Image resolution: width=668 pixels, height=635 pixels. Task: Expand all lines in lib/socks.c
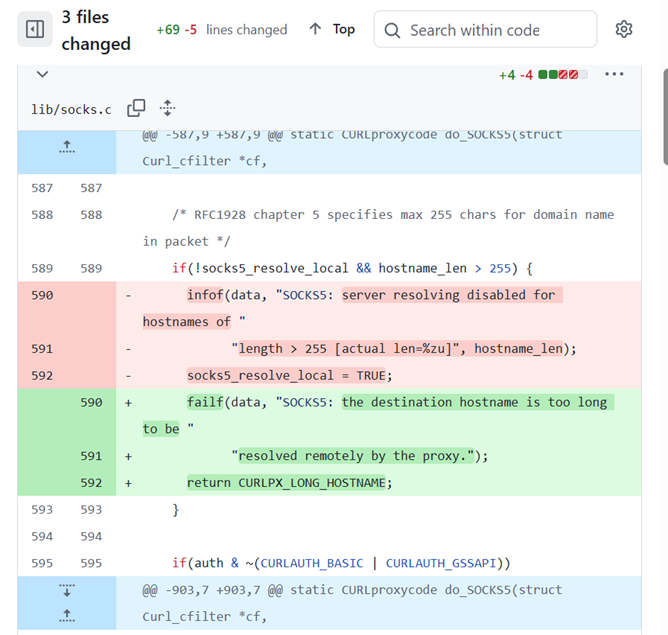168,108
